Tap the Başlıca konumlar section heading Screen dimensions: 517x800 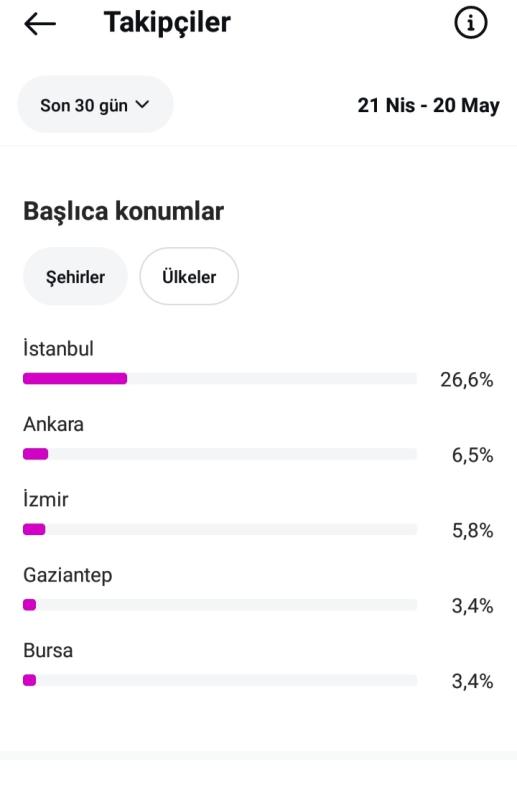[x=124, y=211]
